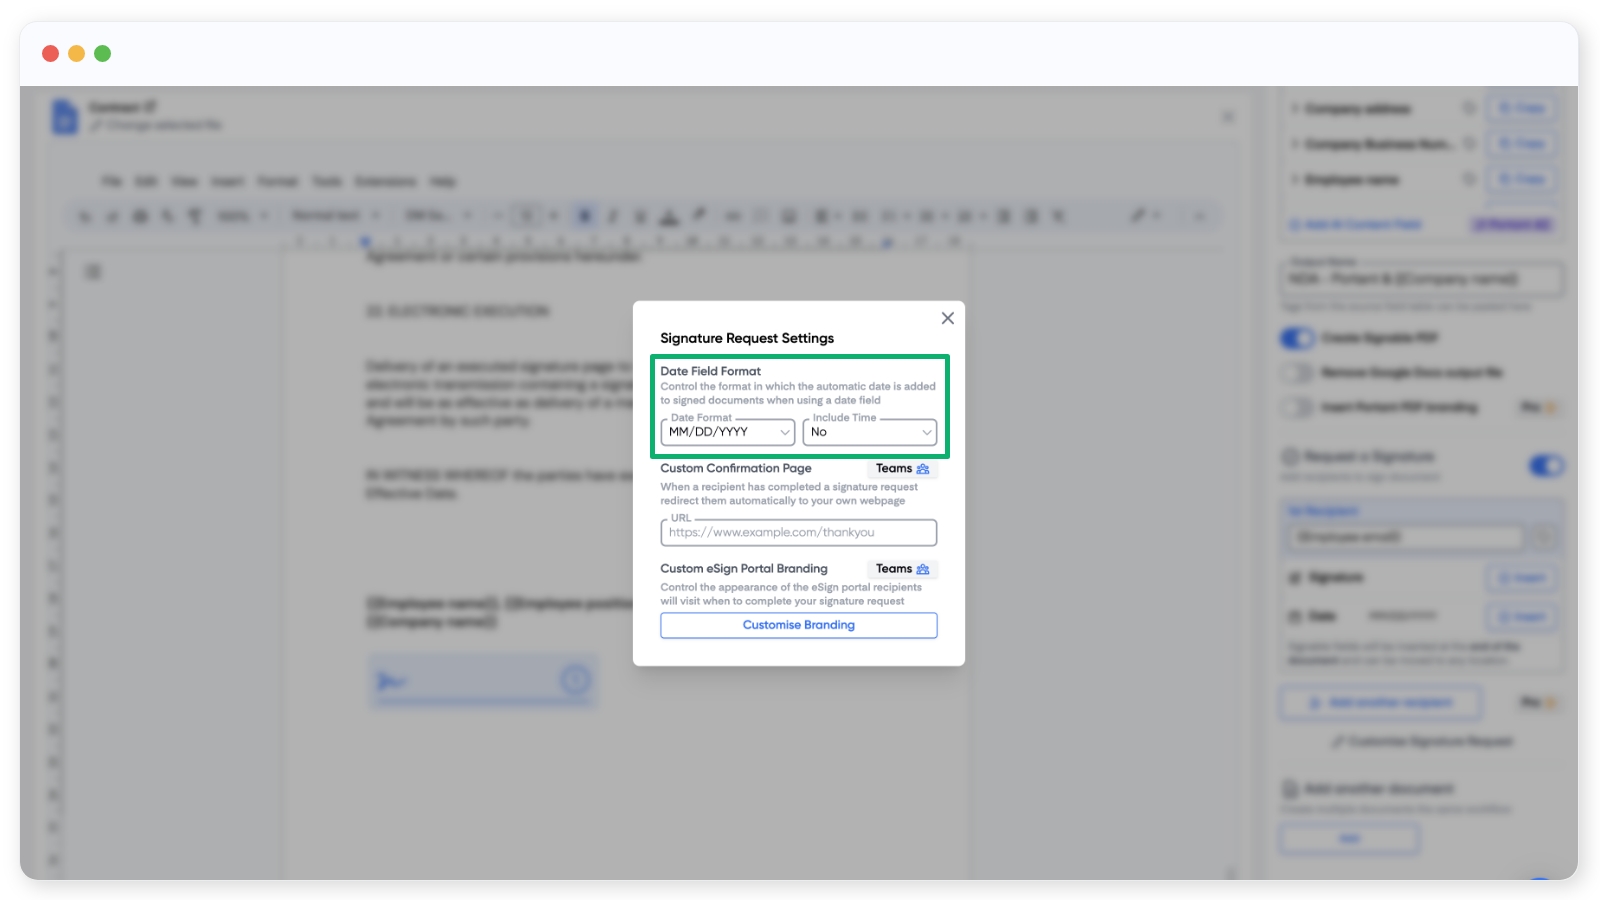Open the Date Format dropdown

[728, 432]
